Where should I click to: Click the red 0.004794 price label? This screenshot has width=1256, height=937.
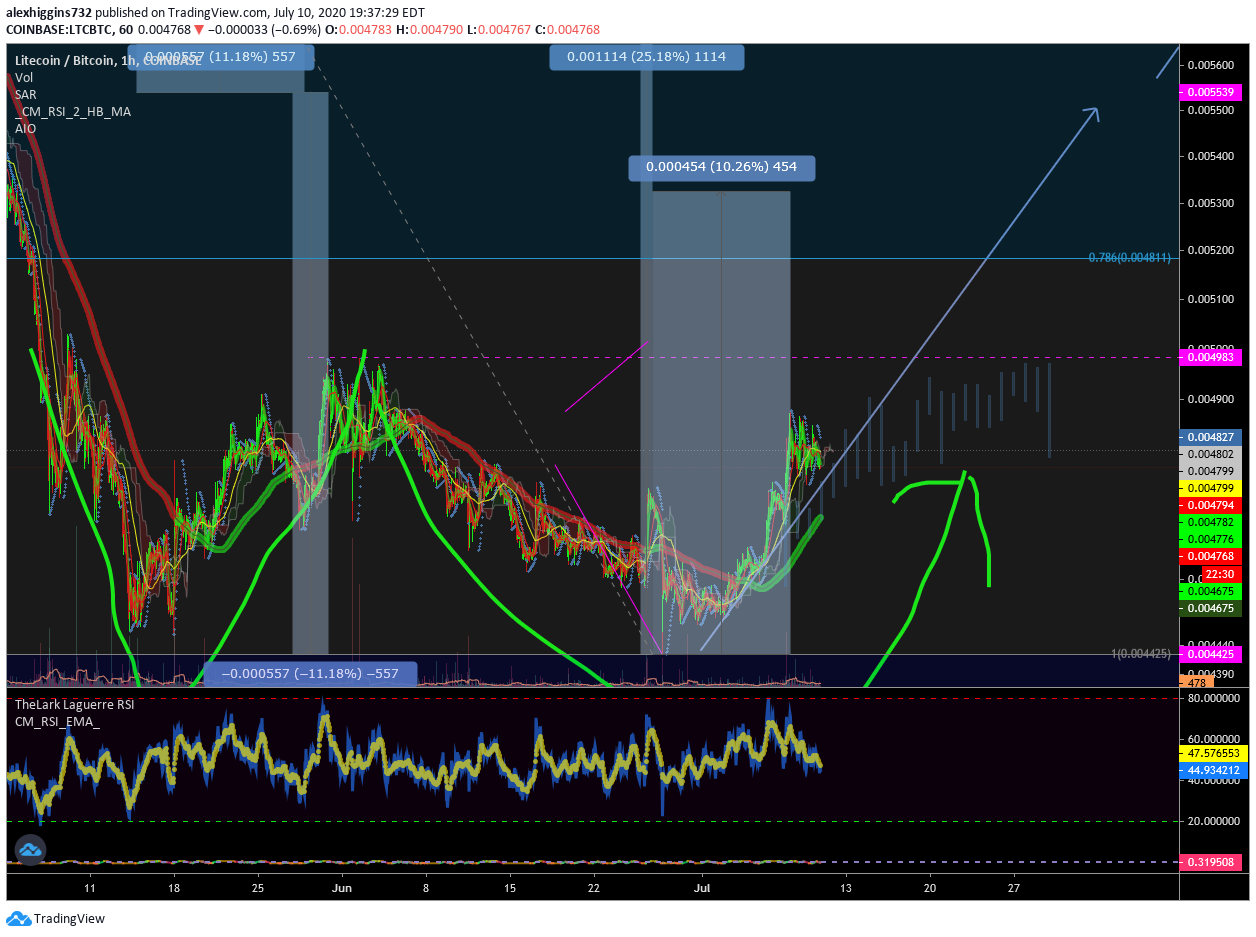1212,505
